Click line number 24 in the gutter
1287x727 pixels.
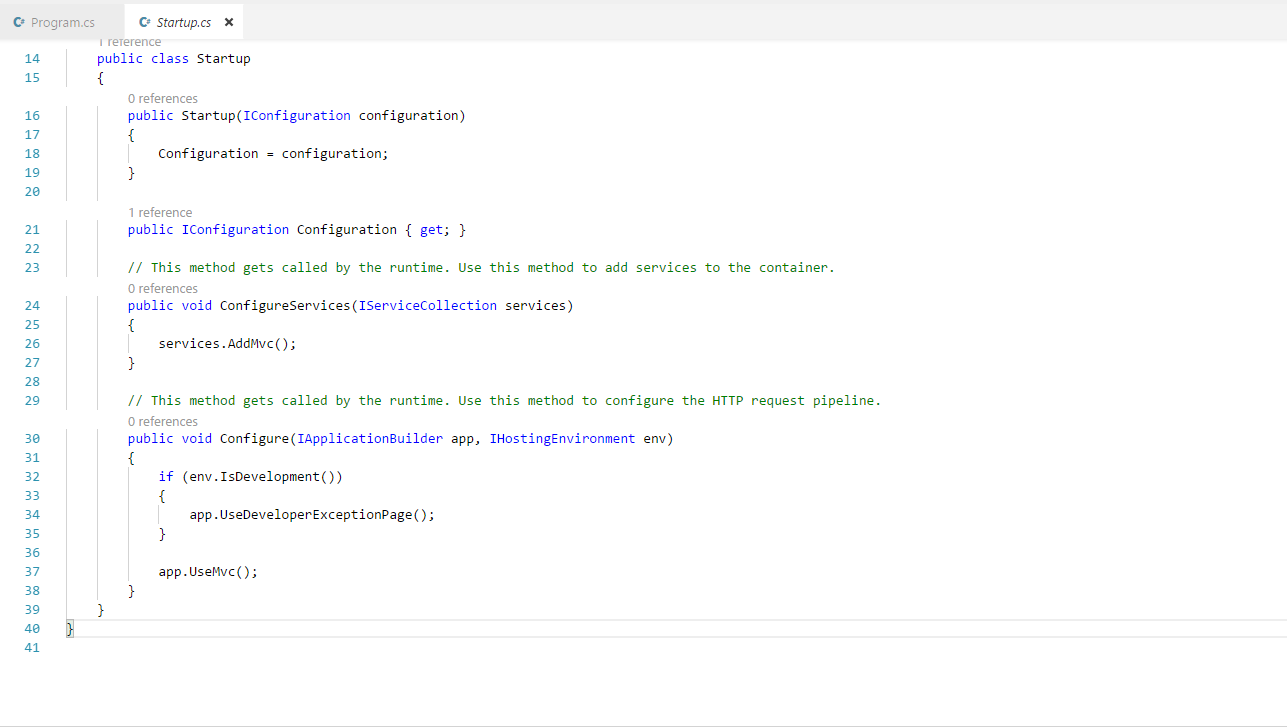pyautogui.click(x=32, y=306)
